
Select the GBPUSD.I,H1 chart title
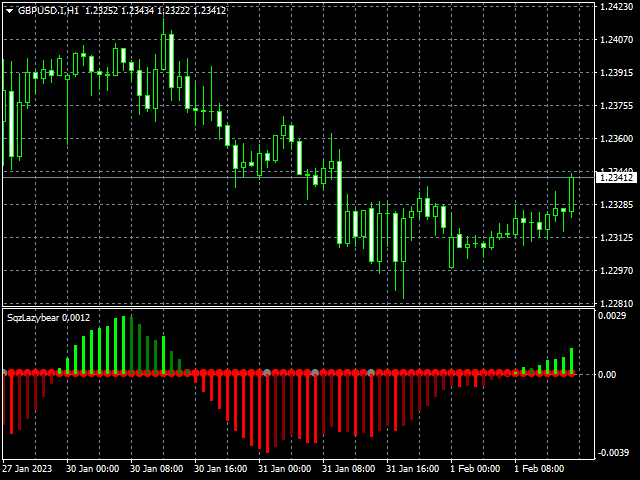click(x=49, y=11)
